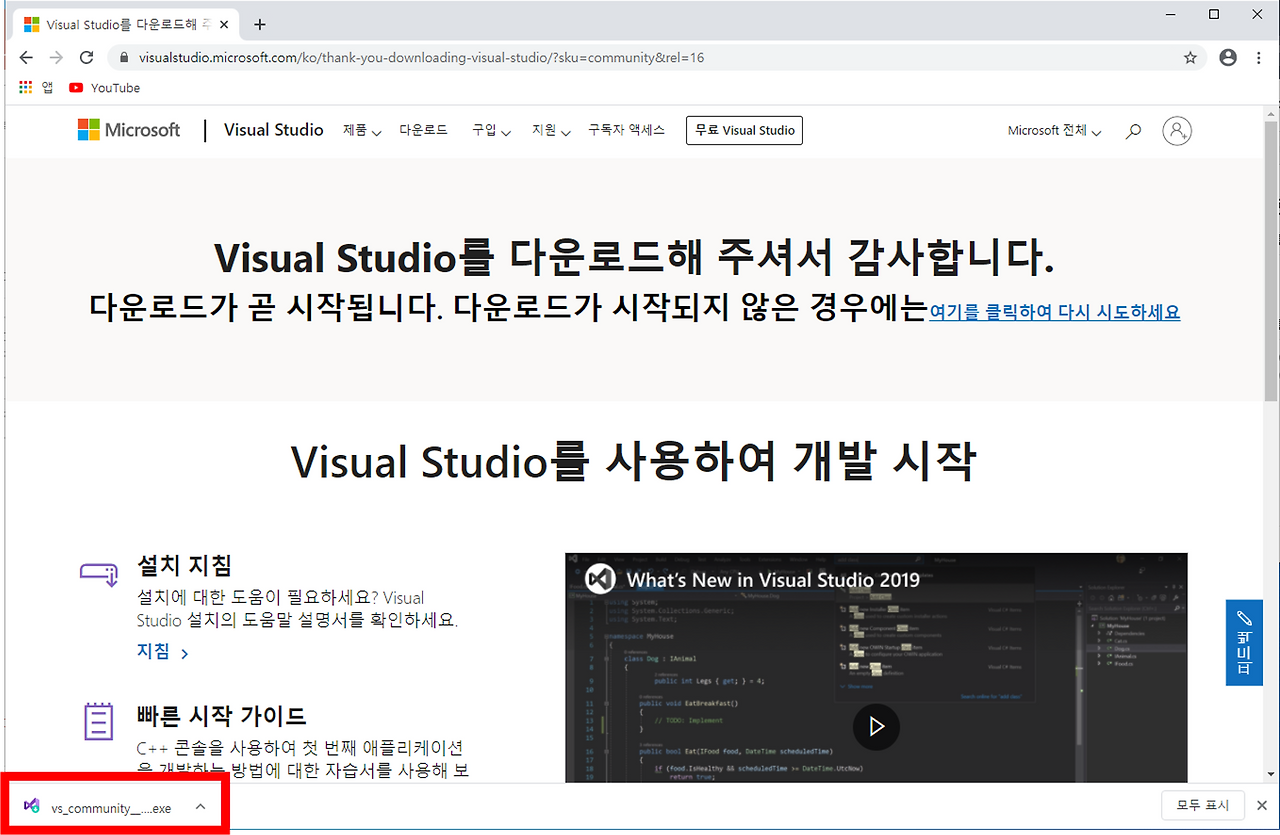Open the Visual Studio home link
The height and width of the screenshot is (835, 1280).
point(274,130)
